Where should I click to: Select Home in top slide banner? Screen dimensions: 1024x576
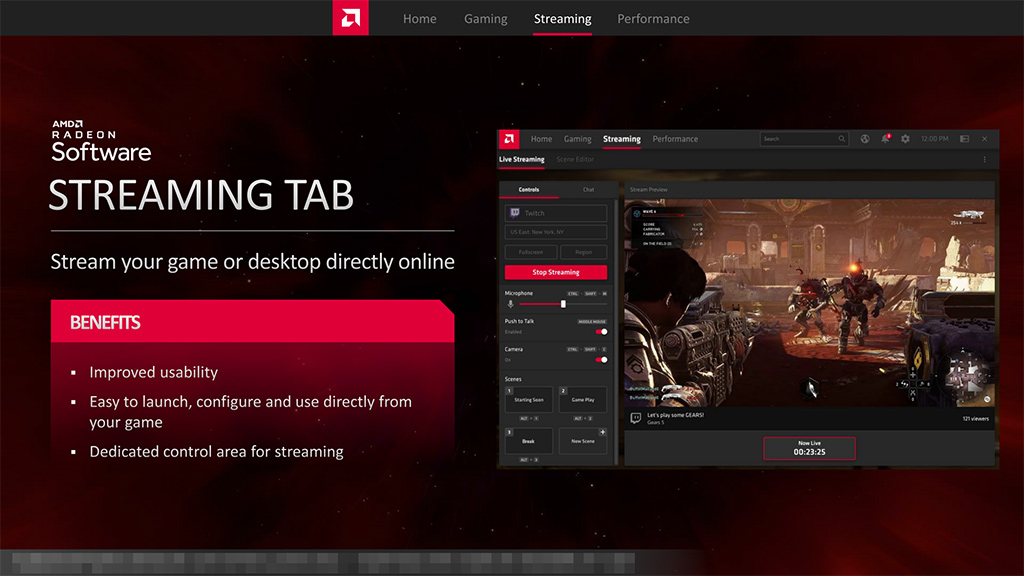coord(419,19)
